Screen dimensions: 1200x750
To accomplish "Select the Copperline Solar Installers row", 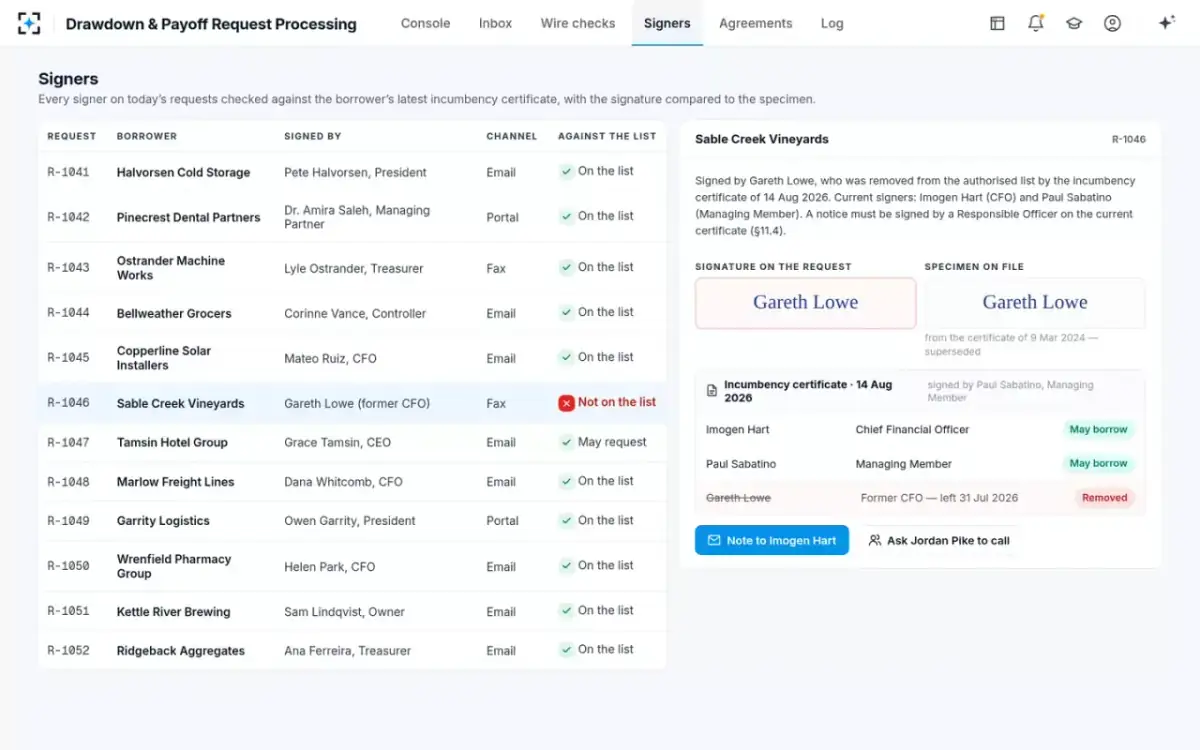I will click(x=352, y=358).
